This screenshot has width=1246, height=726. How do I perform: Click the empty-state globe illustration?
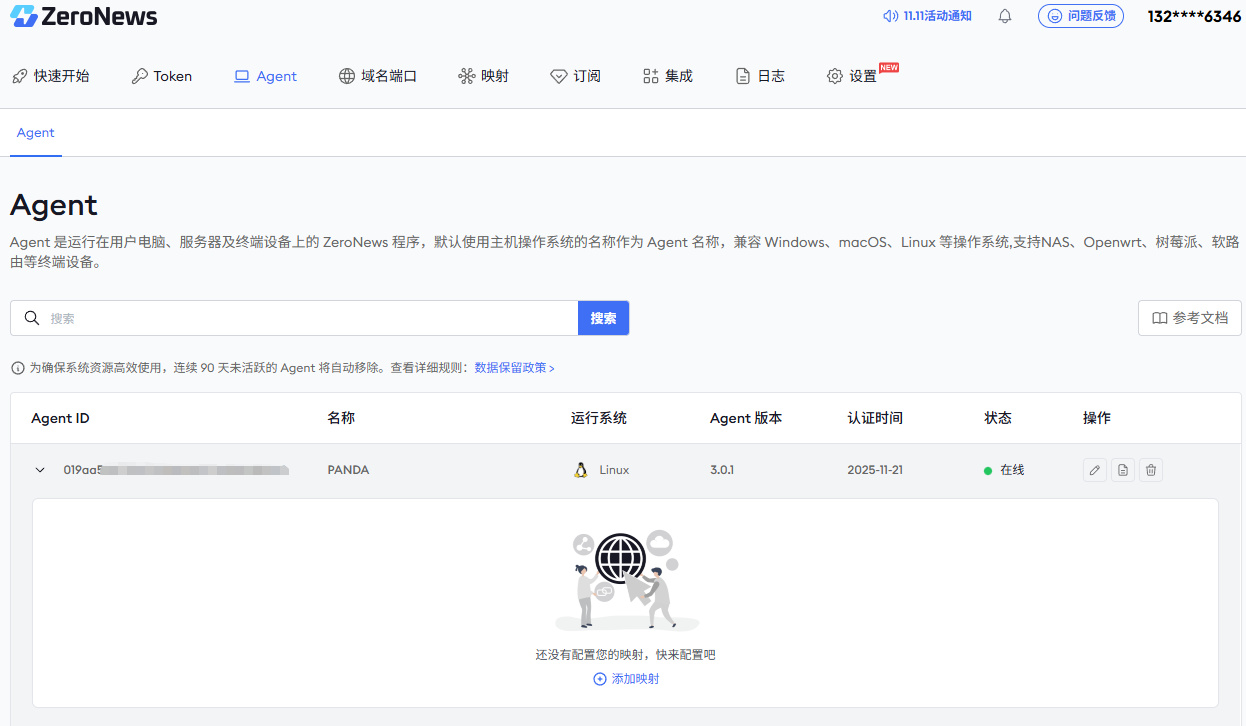[x=626, y=580]
